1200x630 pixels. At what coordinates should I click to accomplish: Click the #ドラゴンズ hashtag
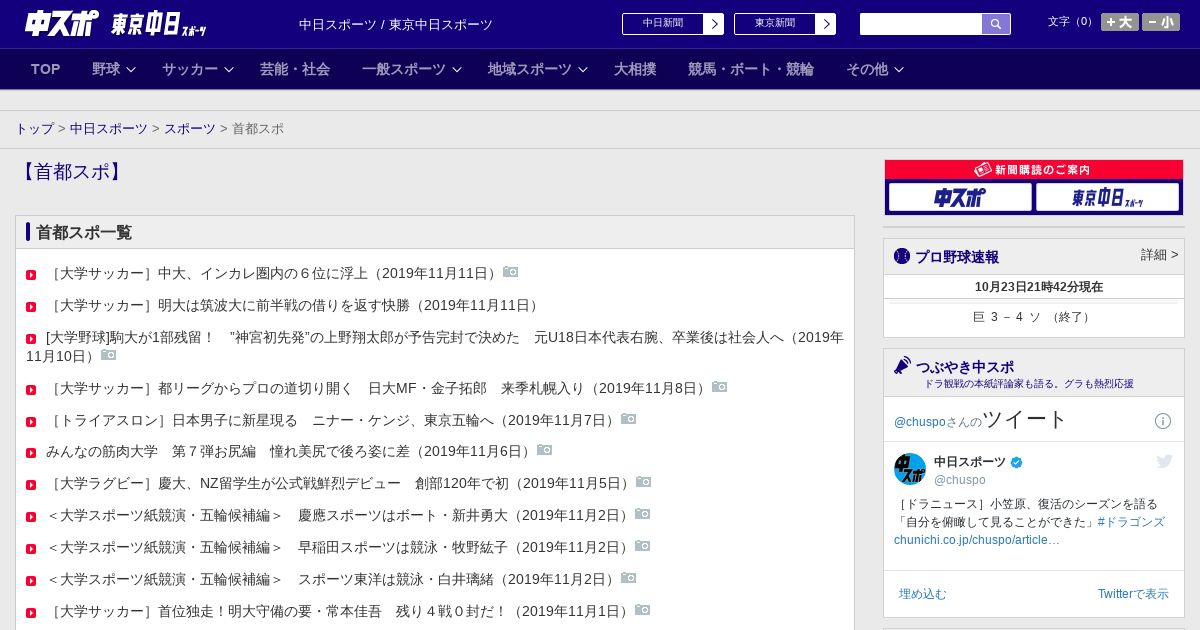tap(1131, 522)
